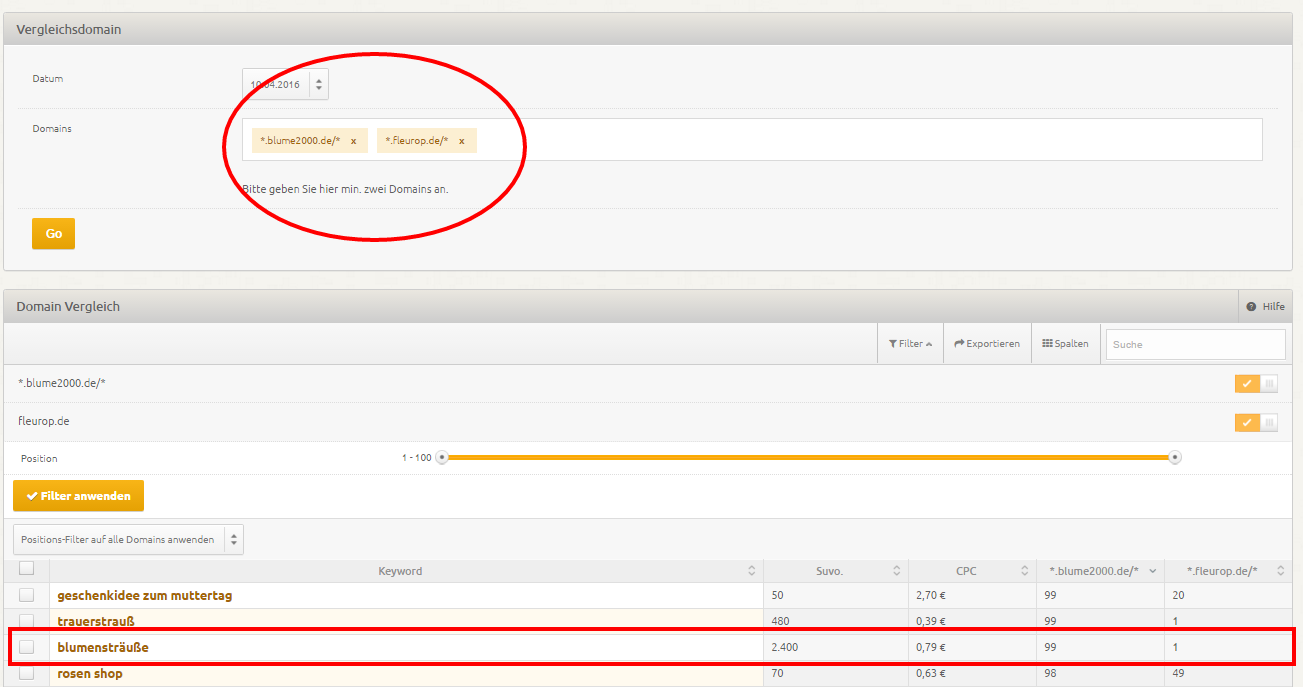Click the Suvo. value 2.400
The width and height of the screenshot is (1303, 687).
coord(785,647)
